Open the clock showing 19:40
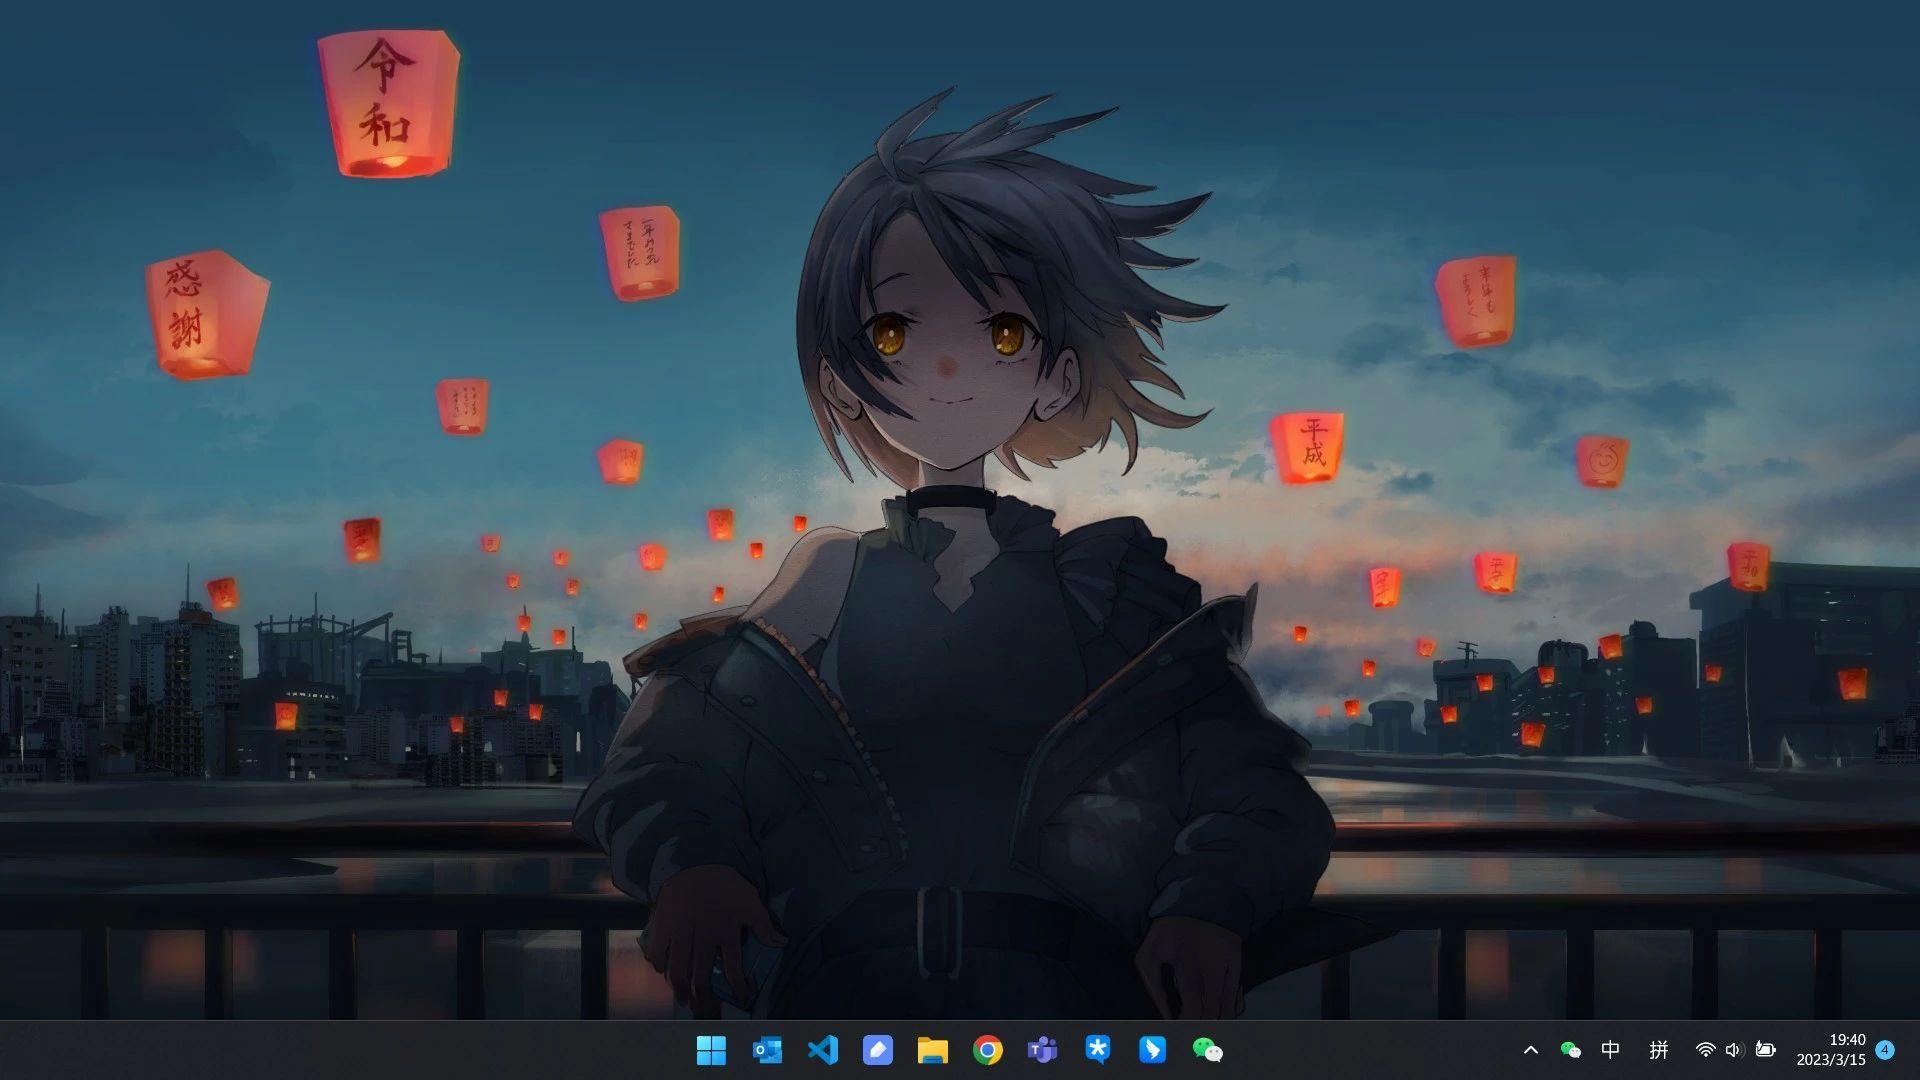Viewport: 1920px width, 1080px height. click(x=1830, y=1050)
